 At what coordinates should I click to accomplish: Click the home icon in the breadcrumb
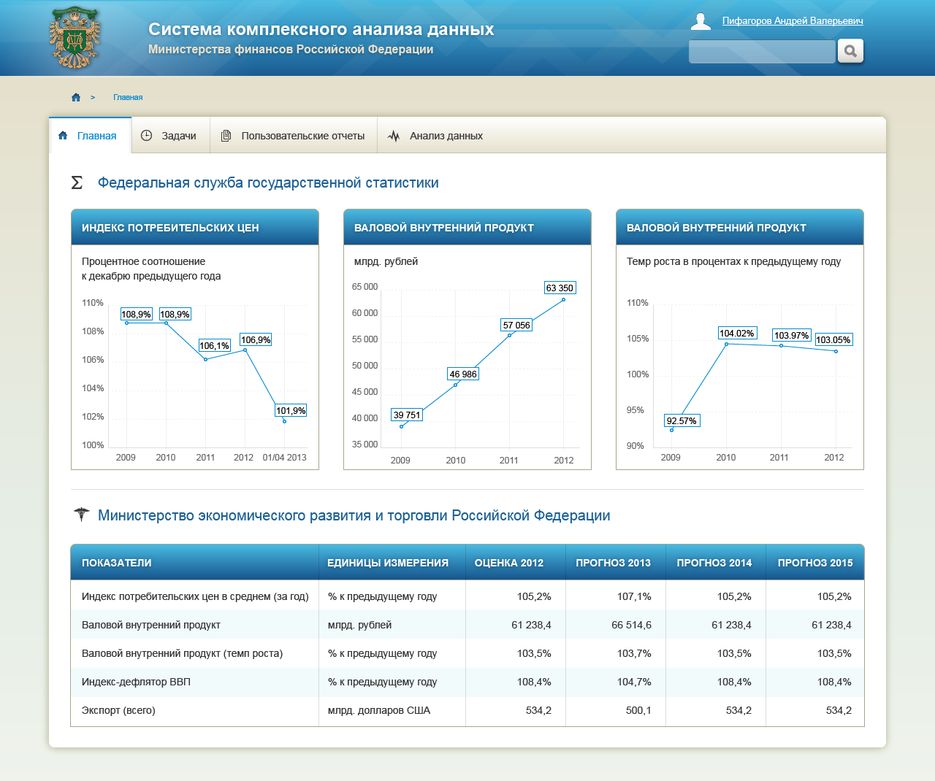[x=76, y=97]
